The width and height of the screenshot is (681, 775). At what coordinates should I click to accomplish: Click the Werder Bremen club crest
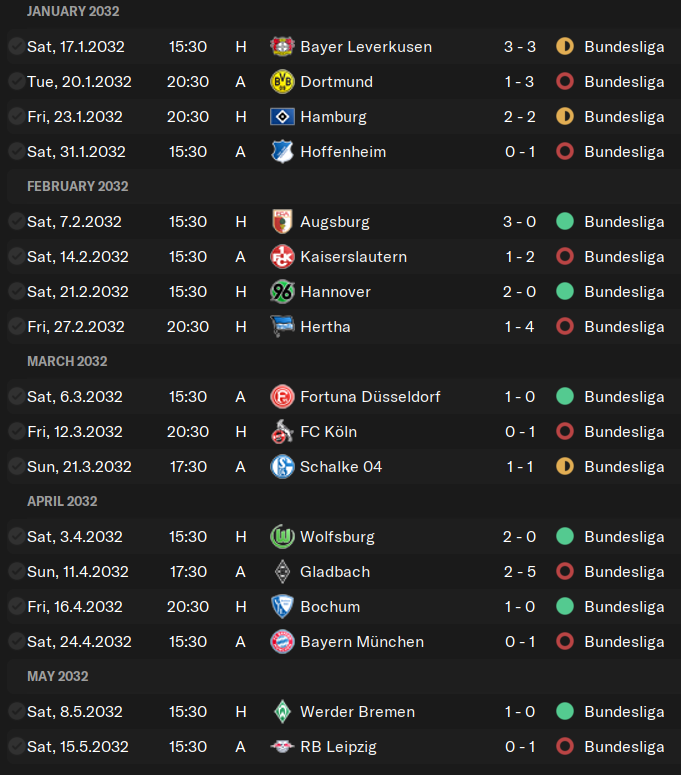282,712
